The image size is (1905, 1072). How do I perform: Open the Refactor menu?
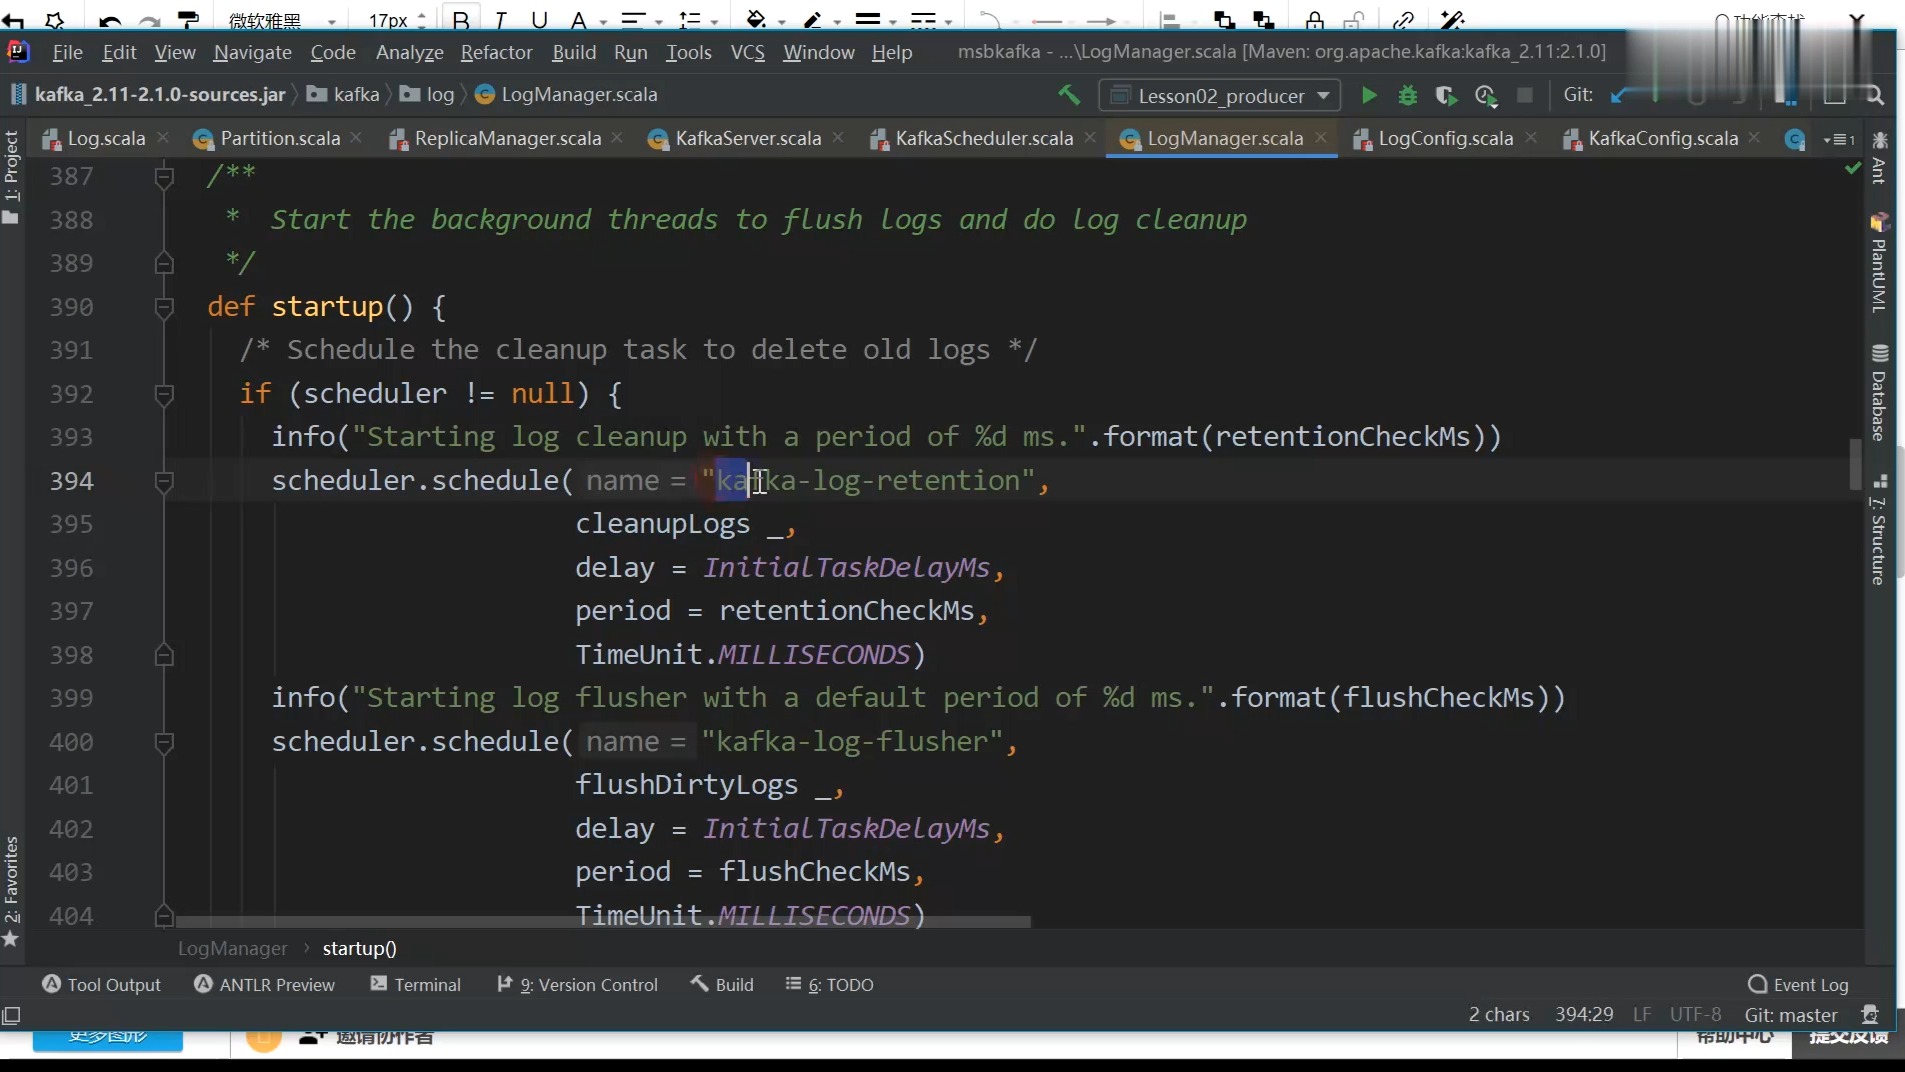point(496,52)
